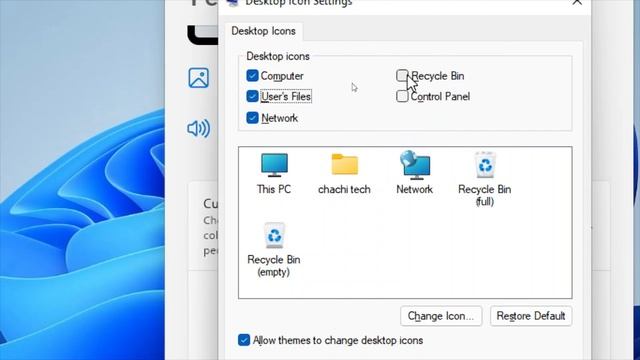Enable the Recycle Bin checkbox
This screenshot has height=360, width=640.
coord(402,76)
